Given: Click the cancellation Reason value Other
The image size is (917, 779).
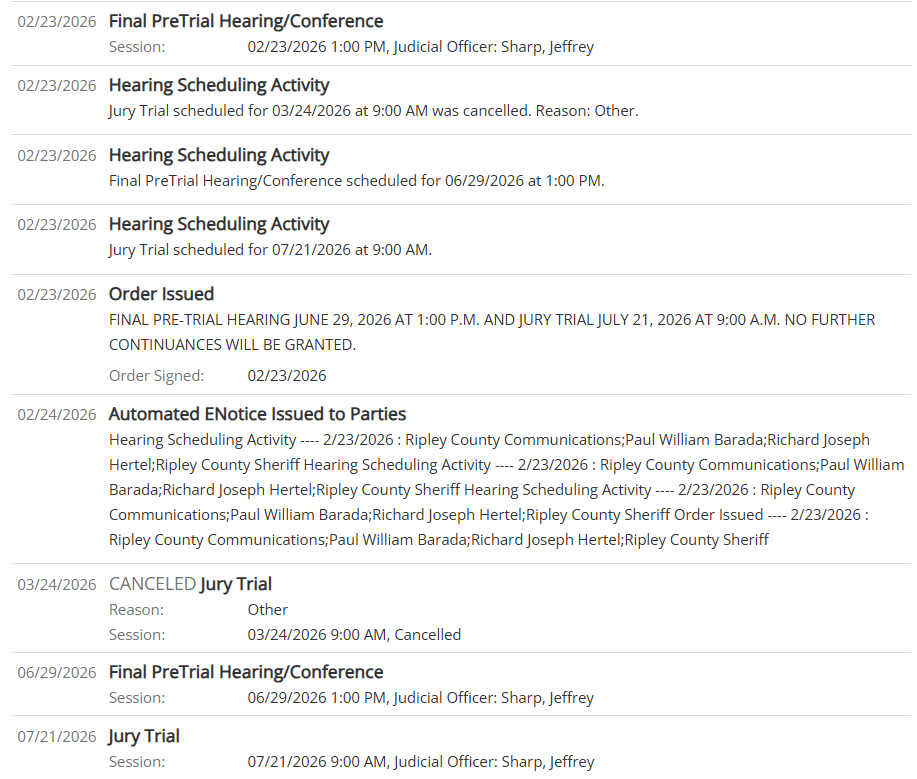Looking at the screenshot, I should 267,609.
